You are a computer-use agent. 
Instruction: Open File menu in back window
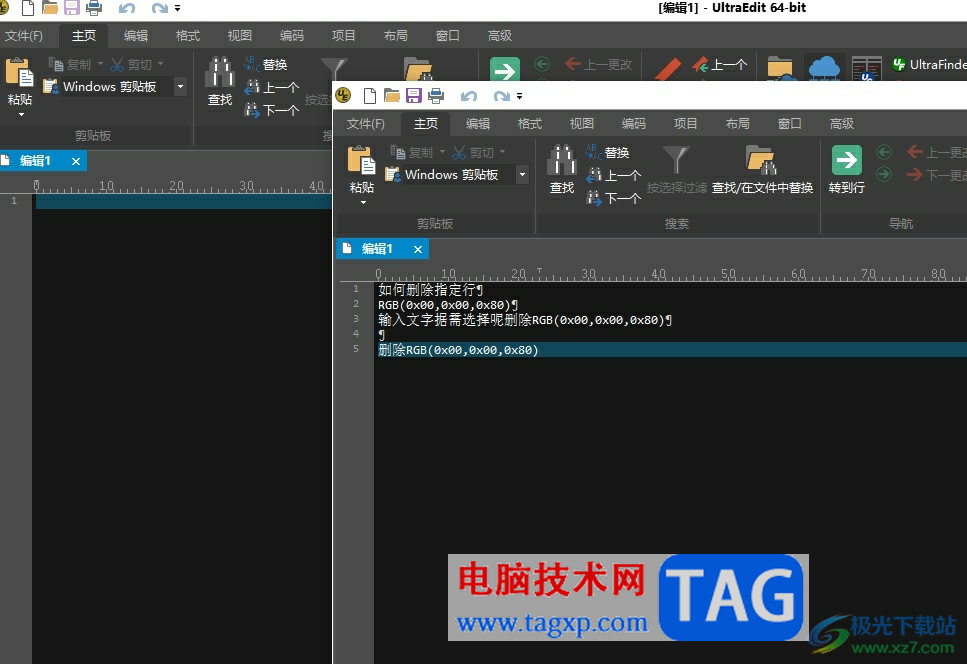pyautogui.click(x=23, y=35)
